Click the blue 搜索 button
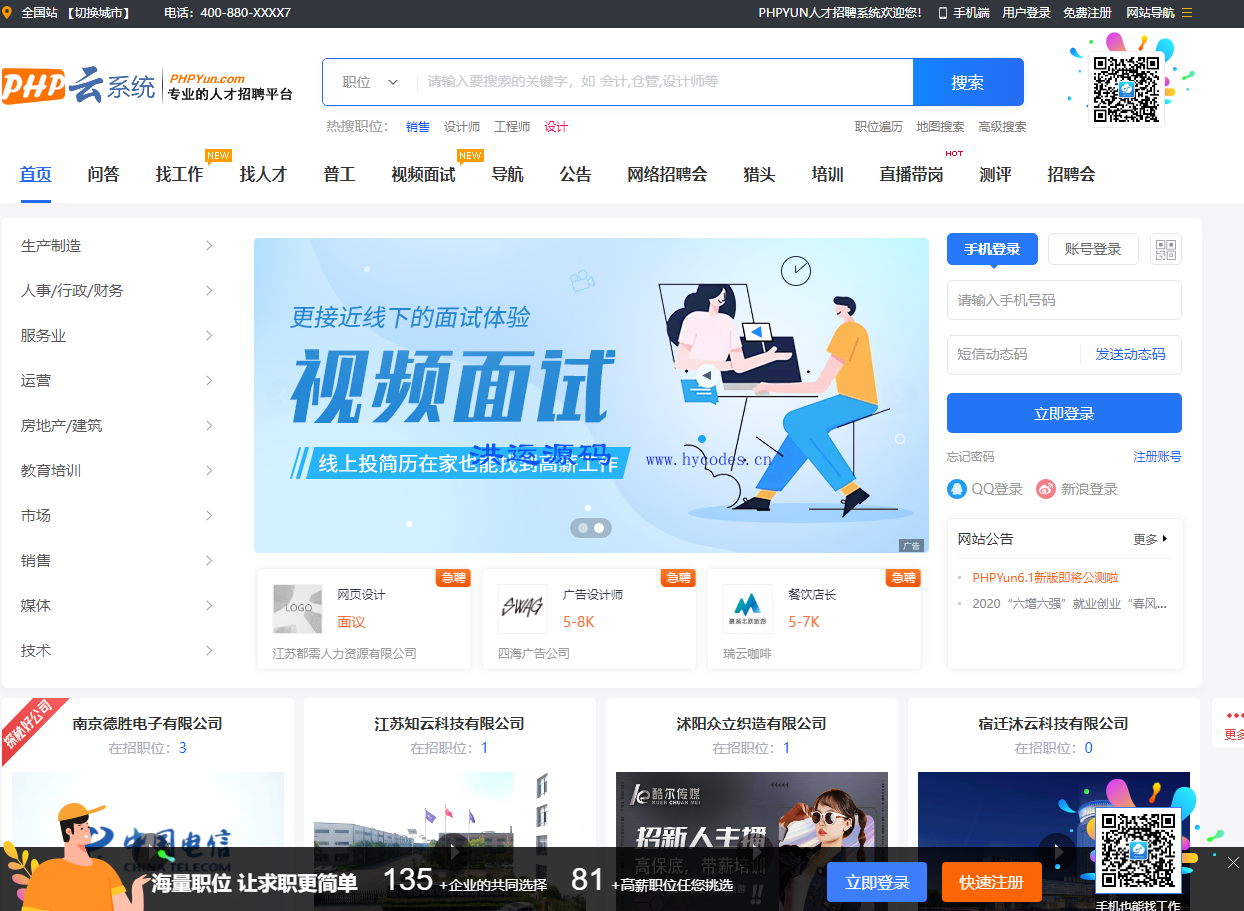Viewport: 1244px width, 911px height. pyautogui.click(x=968, y=82)
